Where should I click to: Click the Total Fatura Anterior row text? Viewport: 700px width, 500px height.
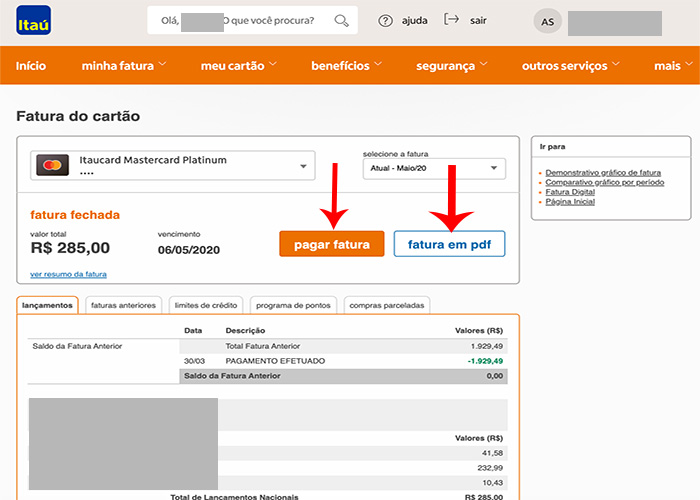[262, 346]
